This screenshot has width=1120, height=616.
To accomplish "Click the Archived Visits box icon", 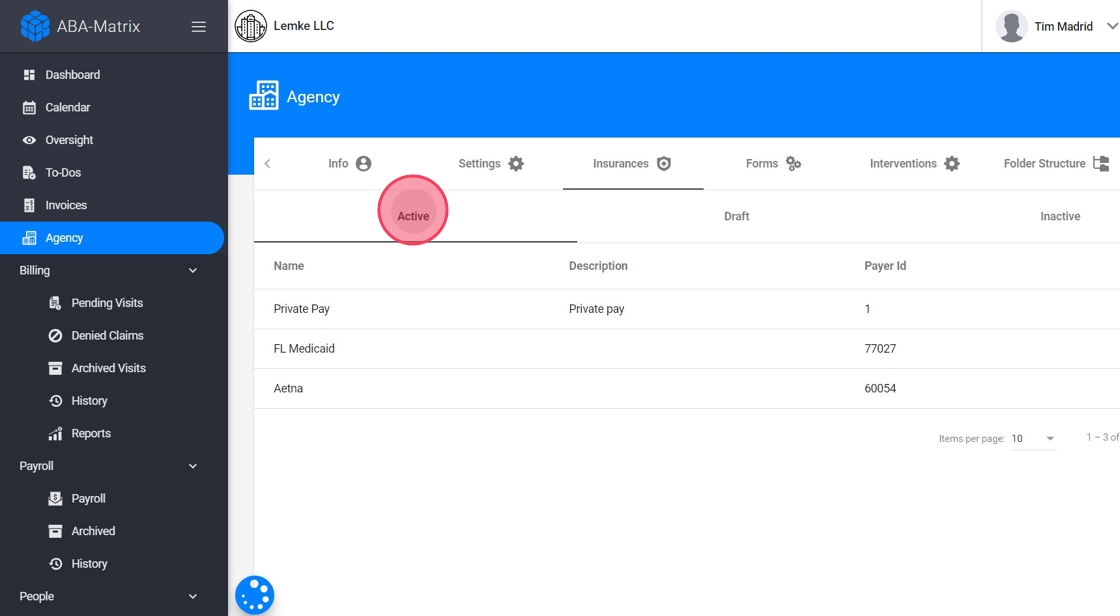I will [x=55, y=368].
